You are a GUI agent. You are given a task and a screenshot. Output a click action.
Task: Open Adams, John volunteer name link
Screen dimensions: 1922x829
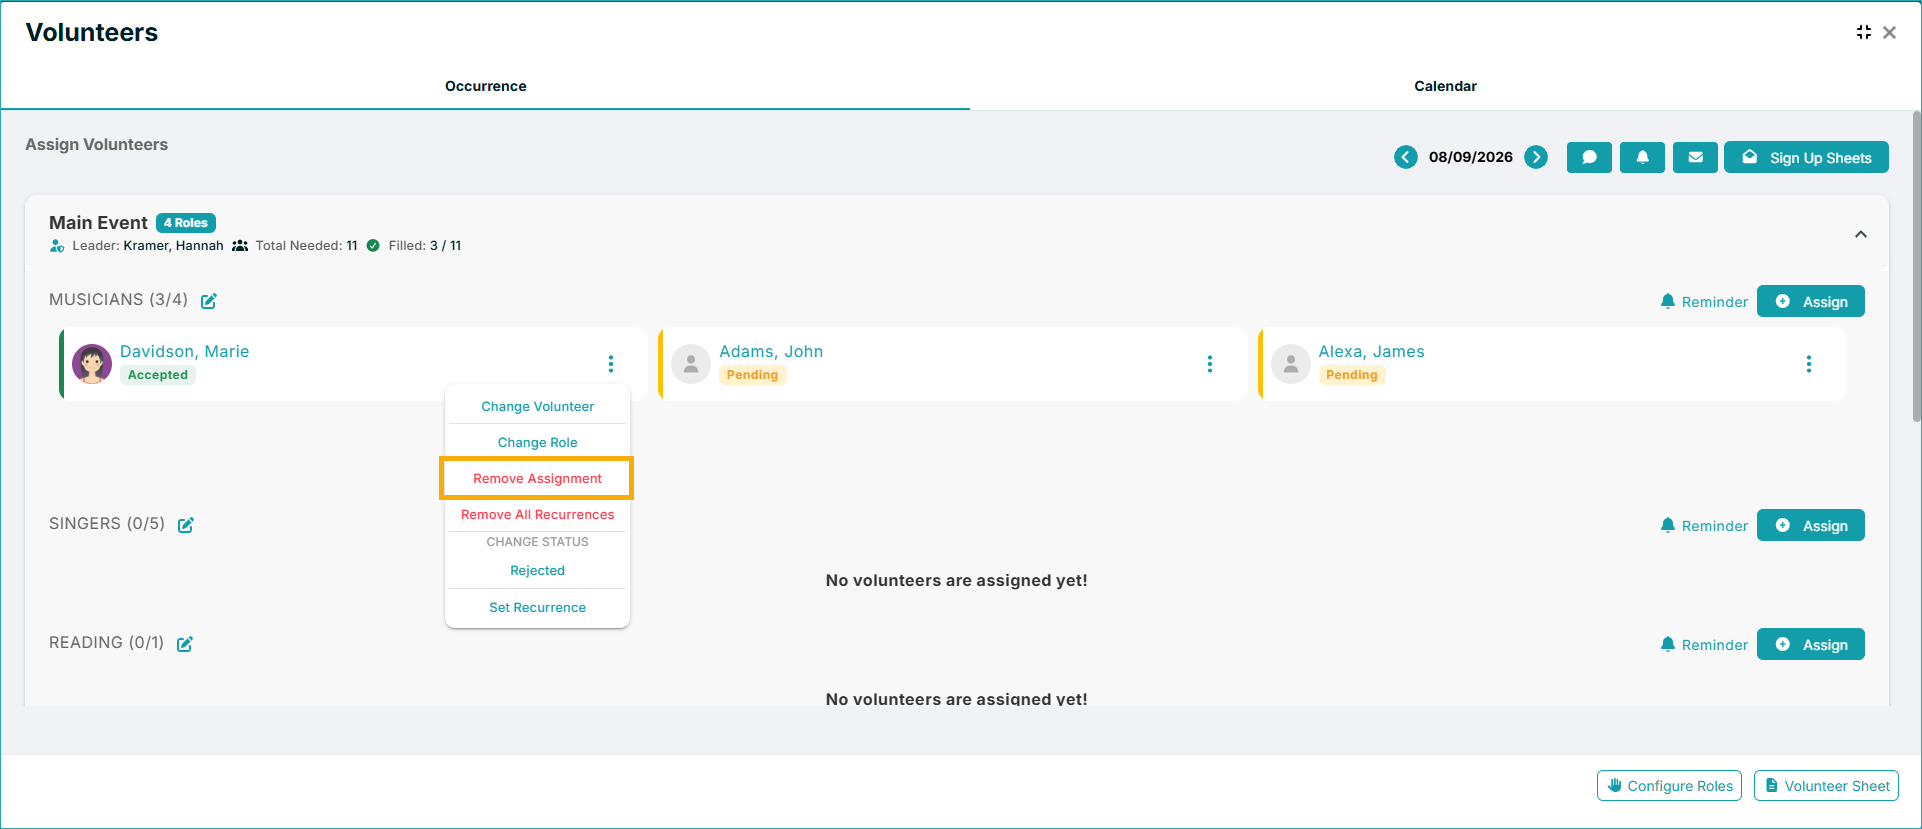771,351
